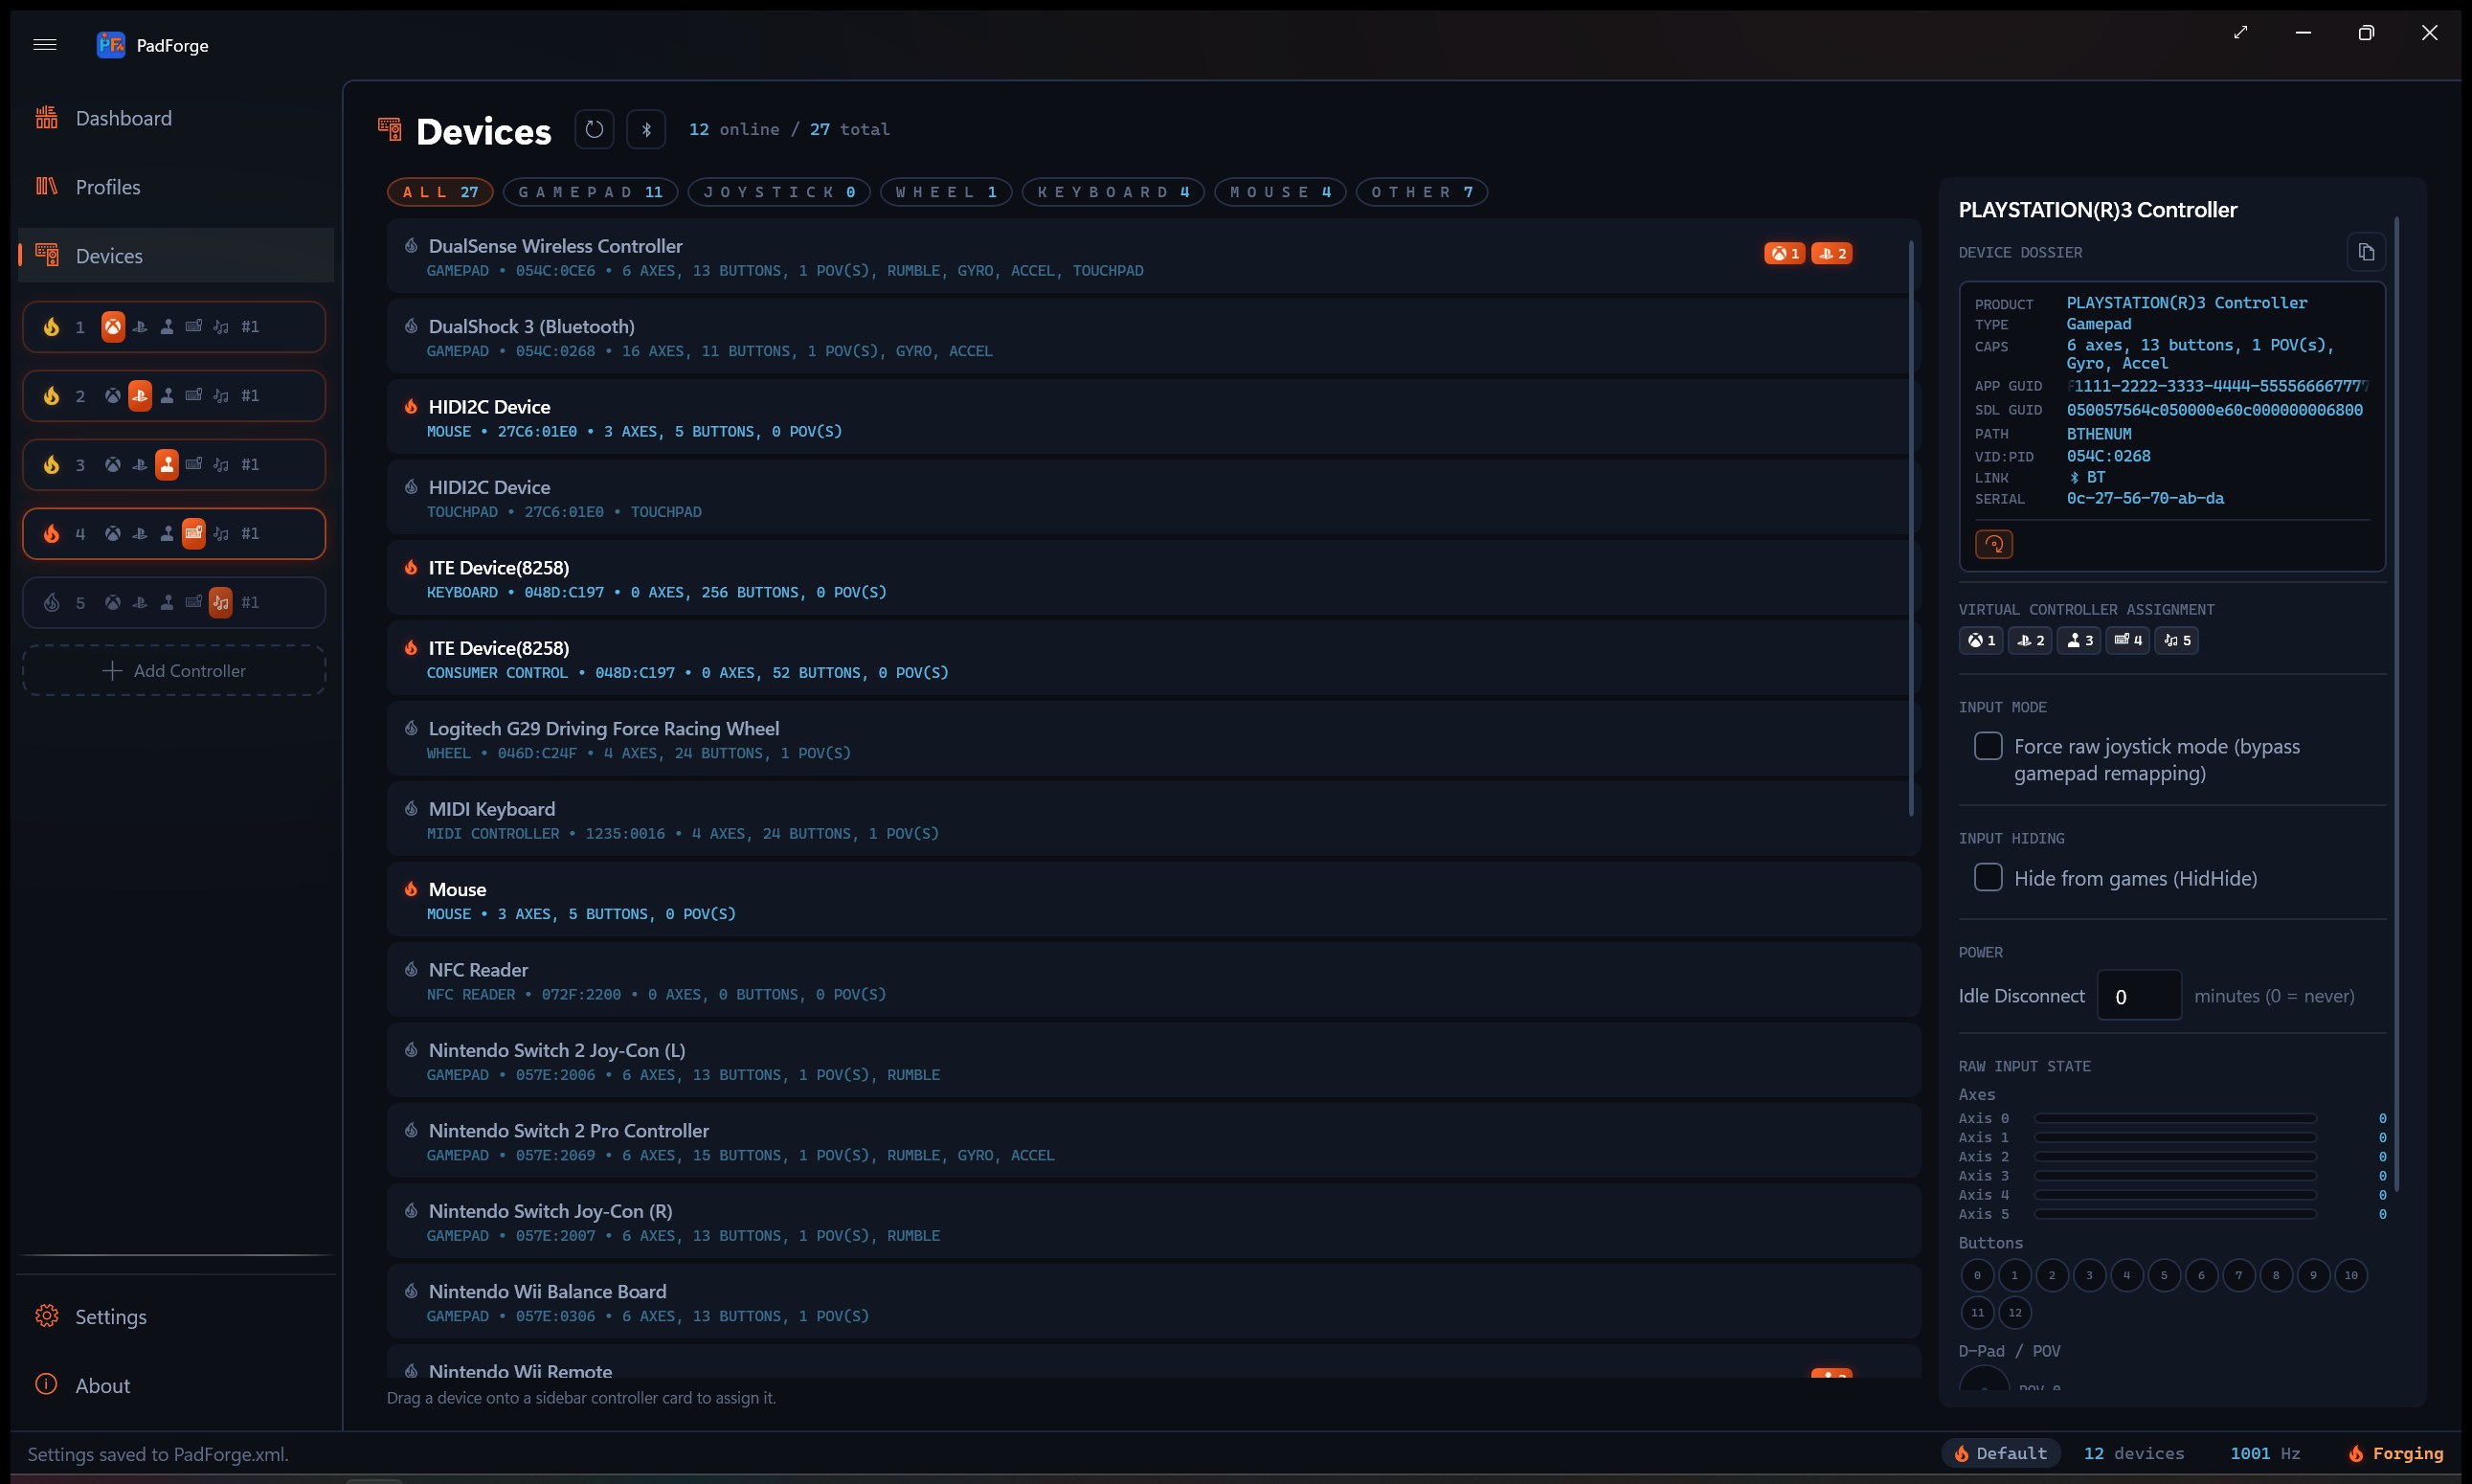Click orange PlayStation 2 badge on DualSense row
2472x1484 pixels.
click(1832, 254)
